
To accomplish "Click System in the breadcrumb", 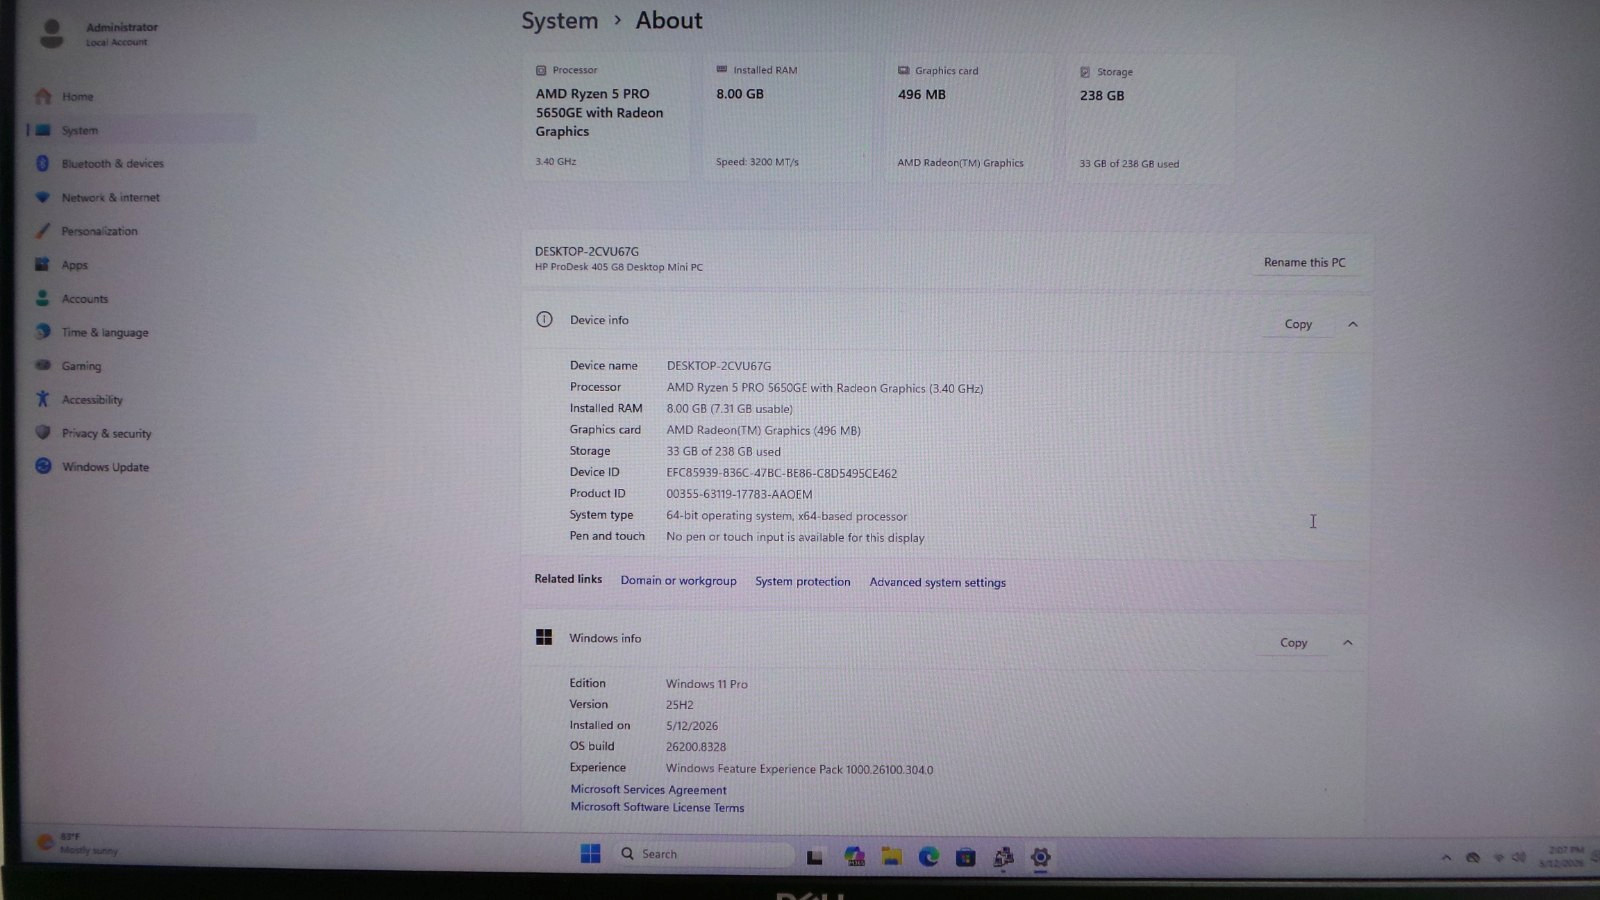I will pyautogui.click(x=559, y=21).
